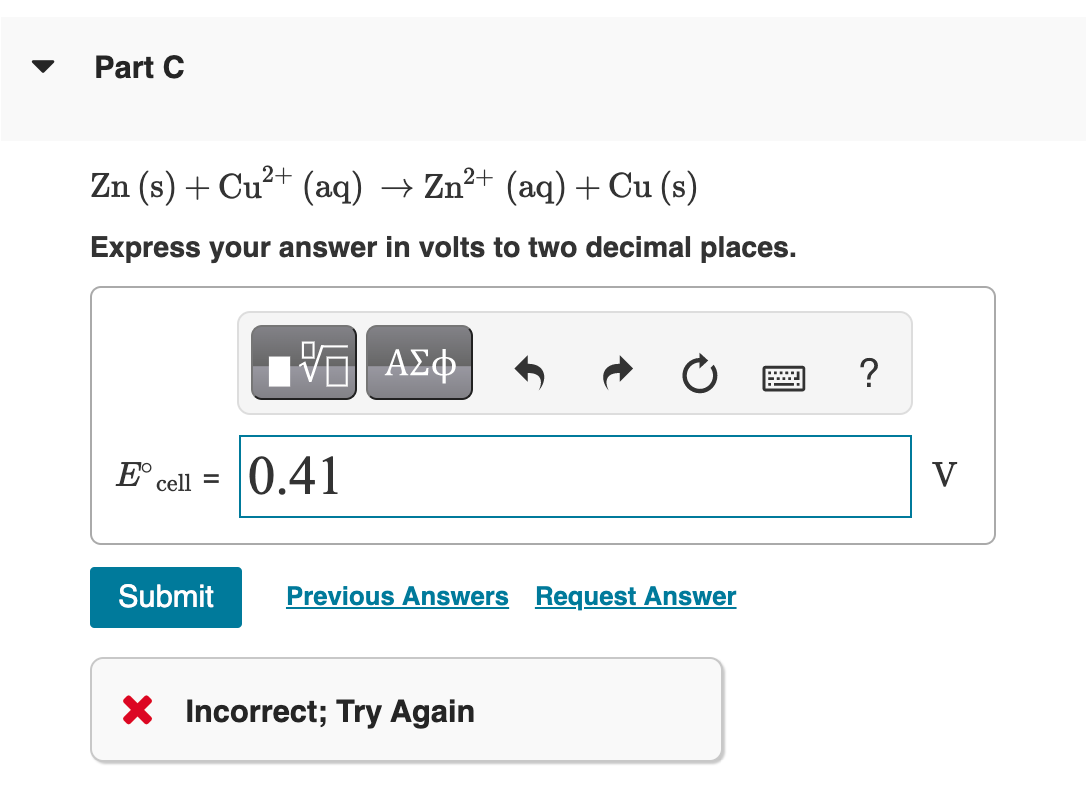
Task: Open Previous Answers
Action: click(396, 596)
